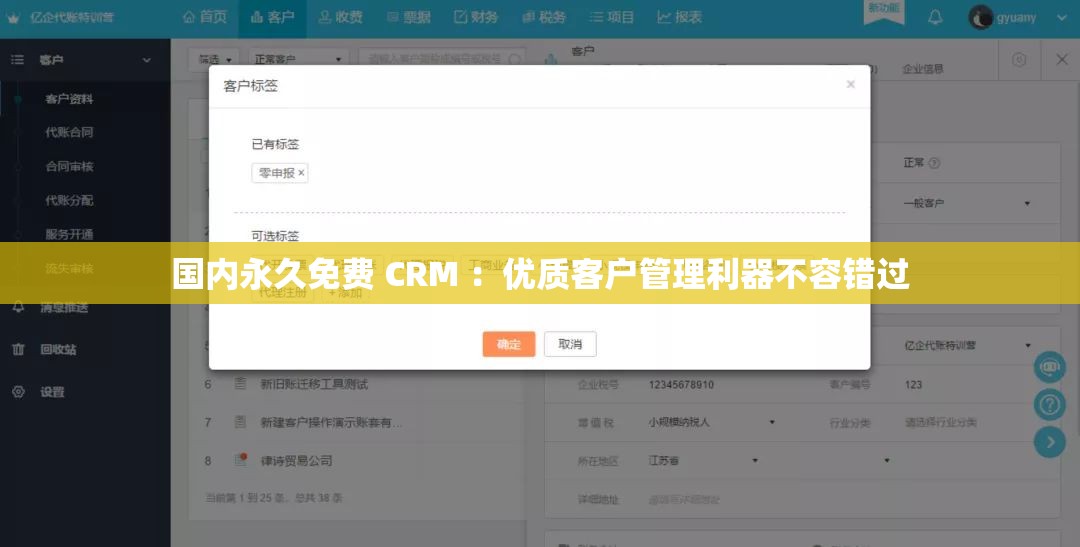The height and width of the screenshot is (547, 1080).
Task: Select 客户 in top navigation
Action: [272, 18]
